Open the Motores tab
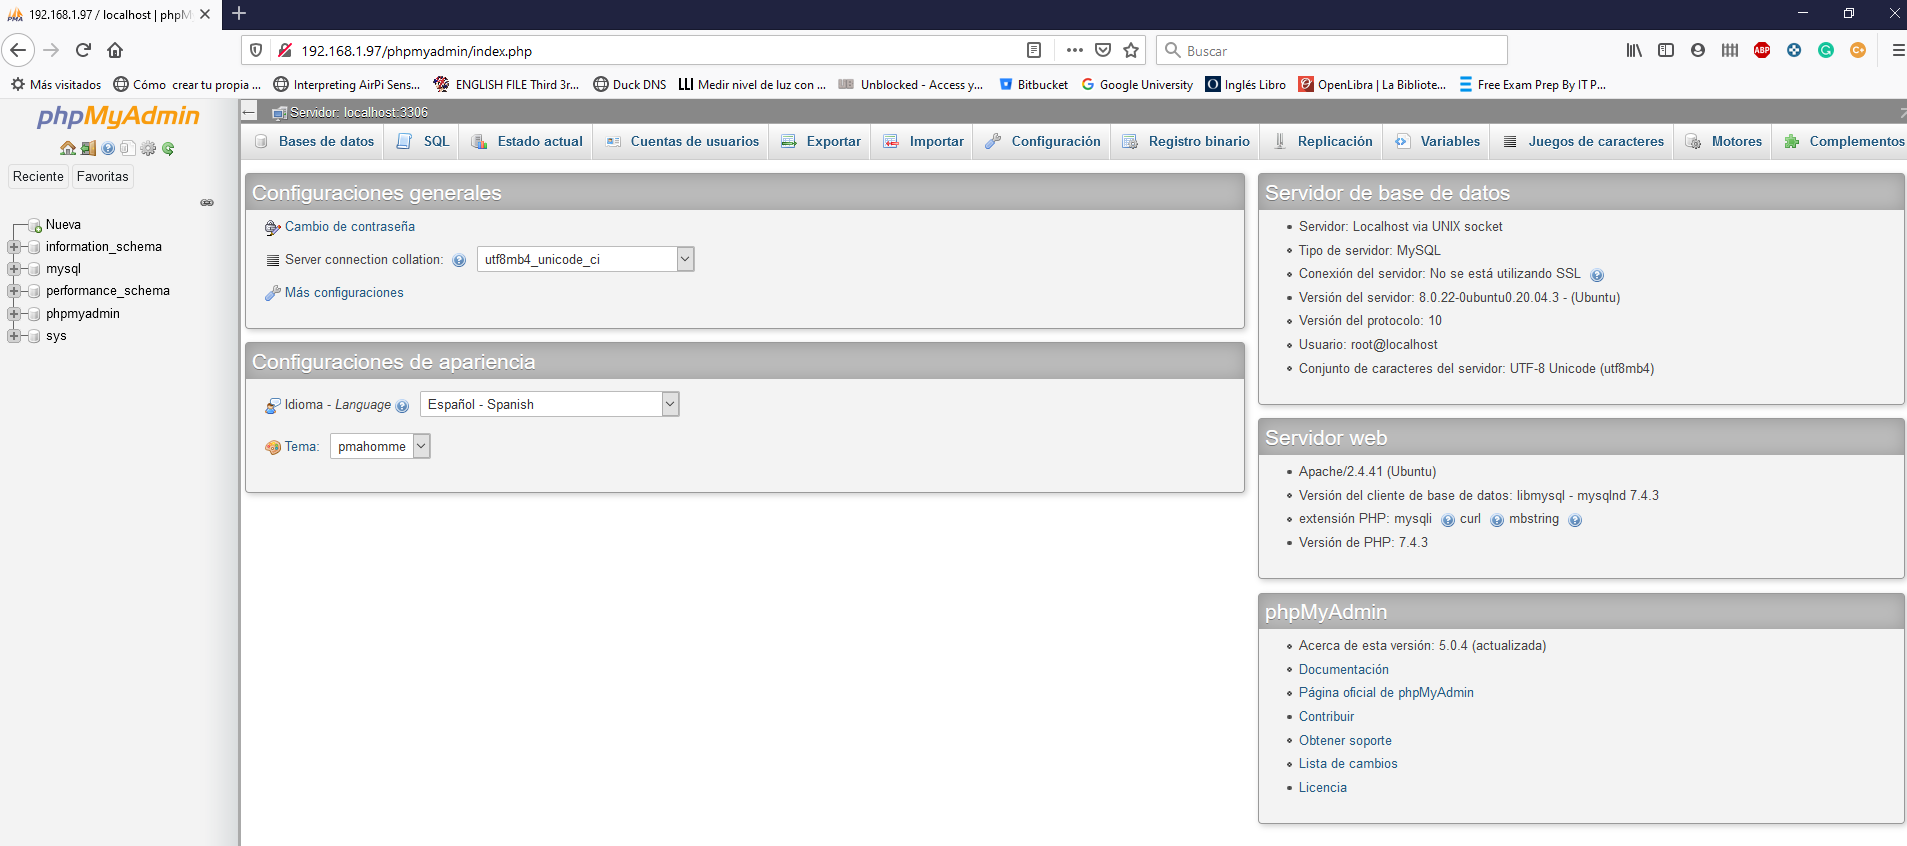Image resolution: width=1907 pixels, height=846 pixels. pyautogui.click(x=1724, y=141)
